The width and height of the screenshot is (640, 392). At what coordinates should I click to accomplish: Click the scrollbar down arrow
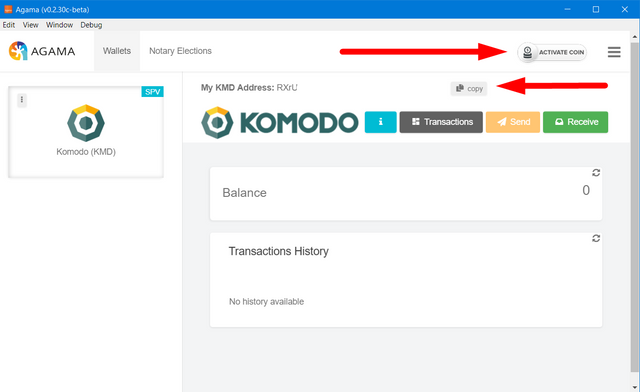(x=635, y=387)
